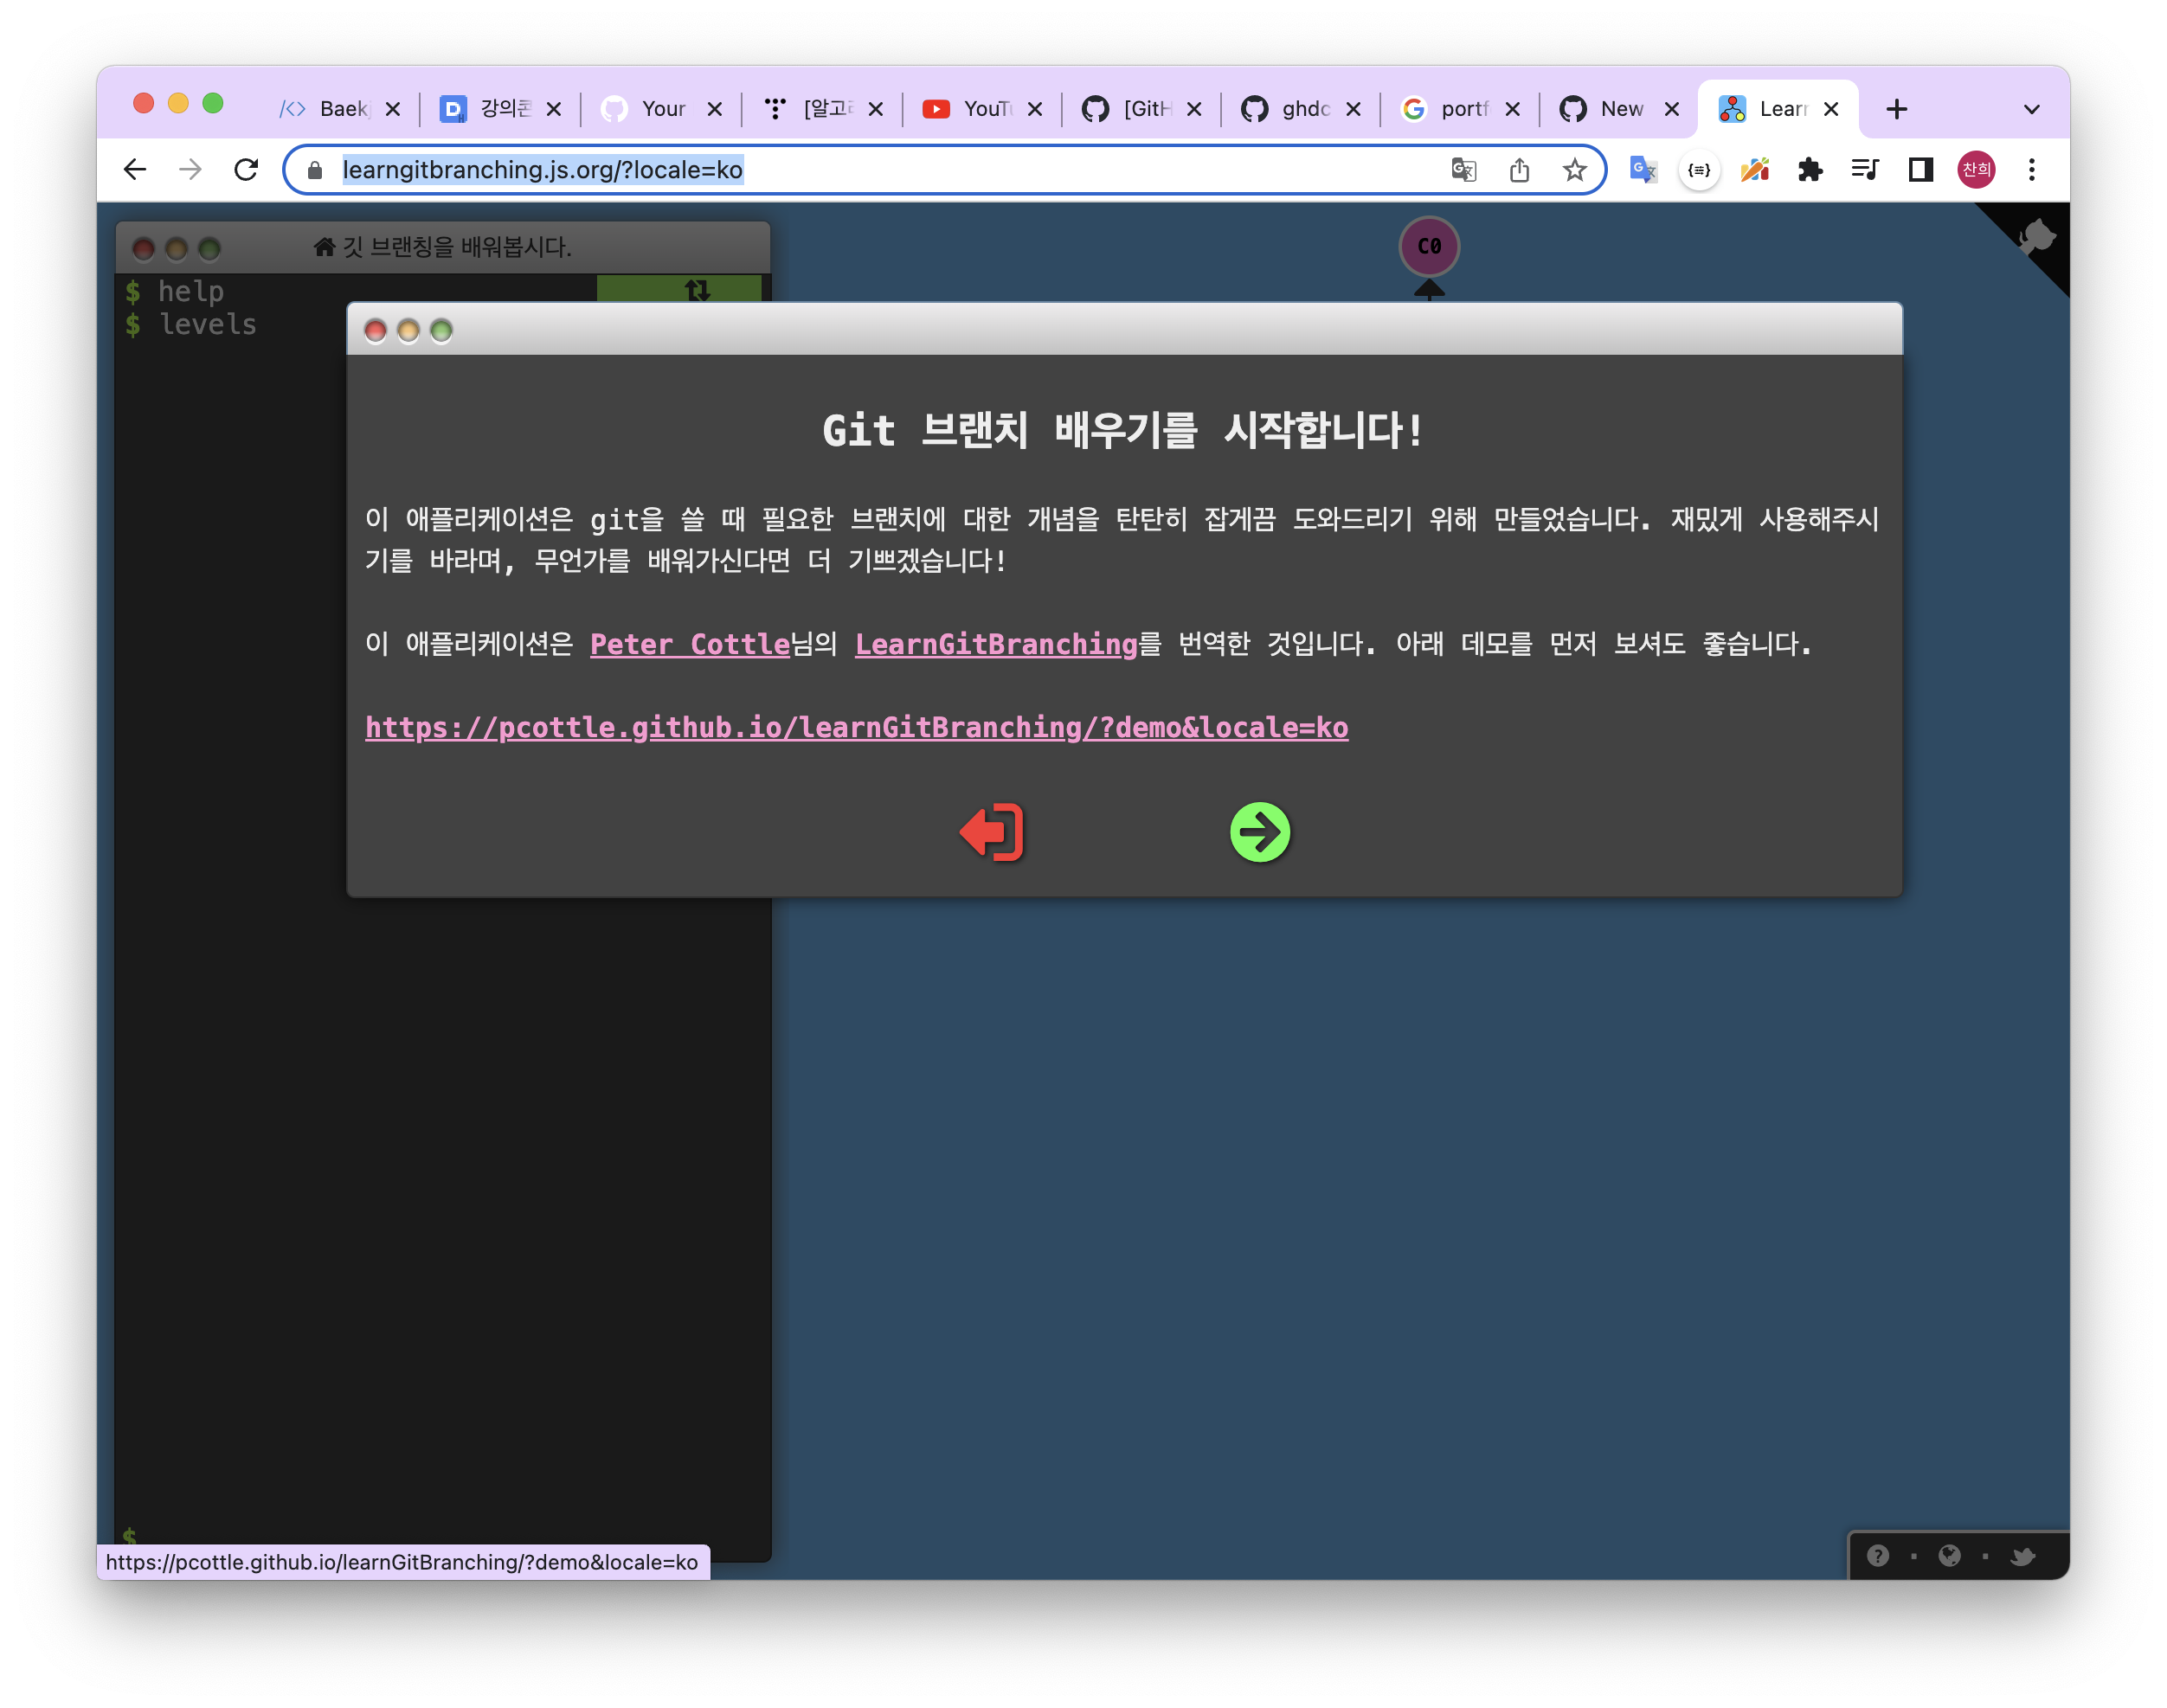Click the help question mark icon
Image resolution: width=2167 pixels, height=1708 pixels.
coord(1877,1555)
